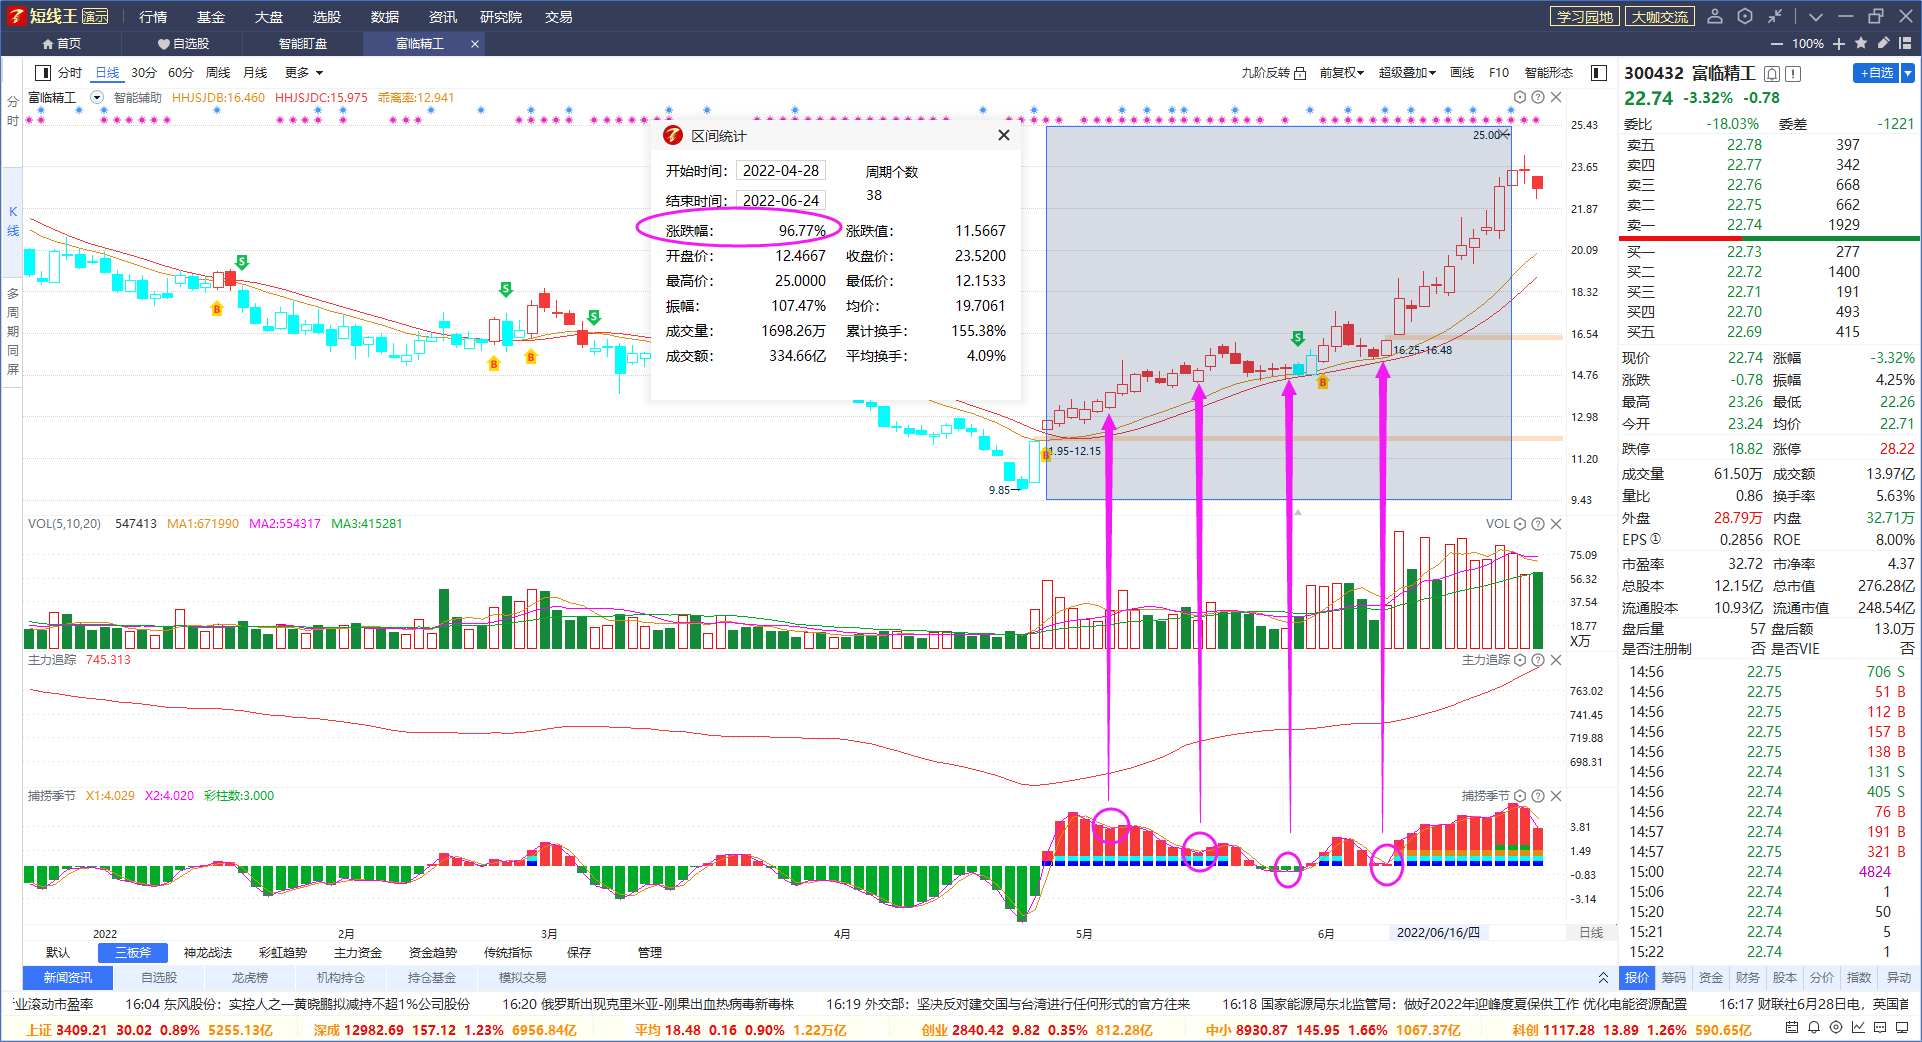Image resolution: width=1922 pixels, height=1042 pixels.
Task: Toggle left panel layout icon beside 分时
Action: [x=43, y=73]
